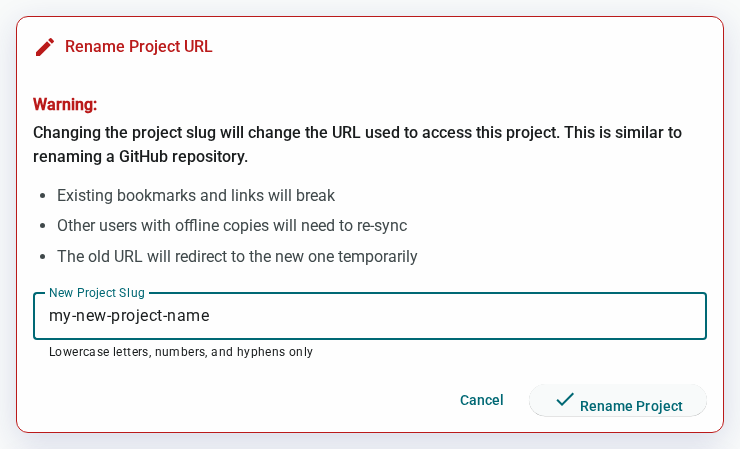Click the 'Rename Project URL' dialog title
The image size is (740, 449).
(x=139, y=47)
